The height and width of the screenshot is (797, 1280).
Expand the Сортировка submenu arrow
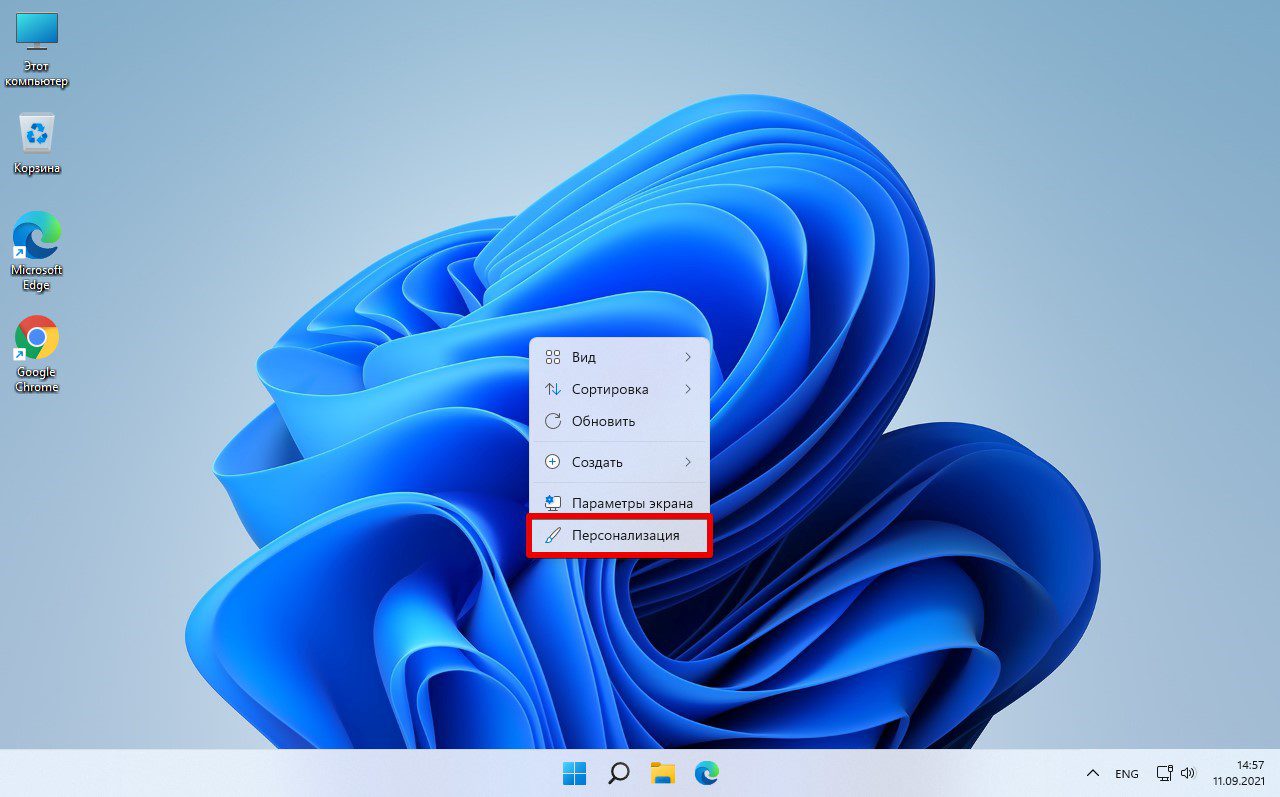point(688,389)
